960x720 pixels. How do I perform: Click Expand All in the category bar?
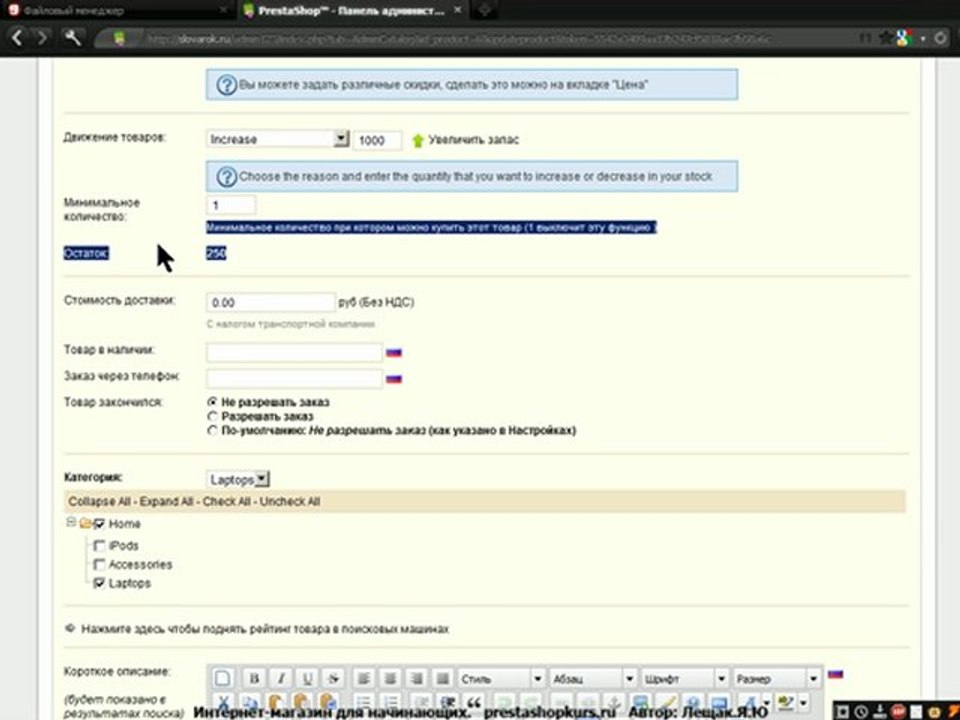point(167,501)
